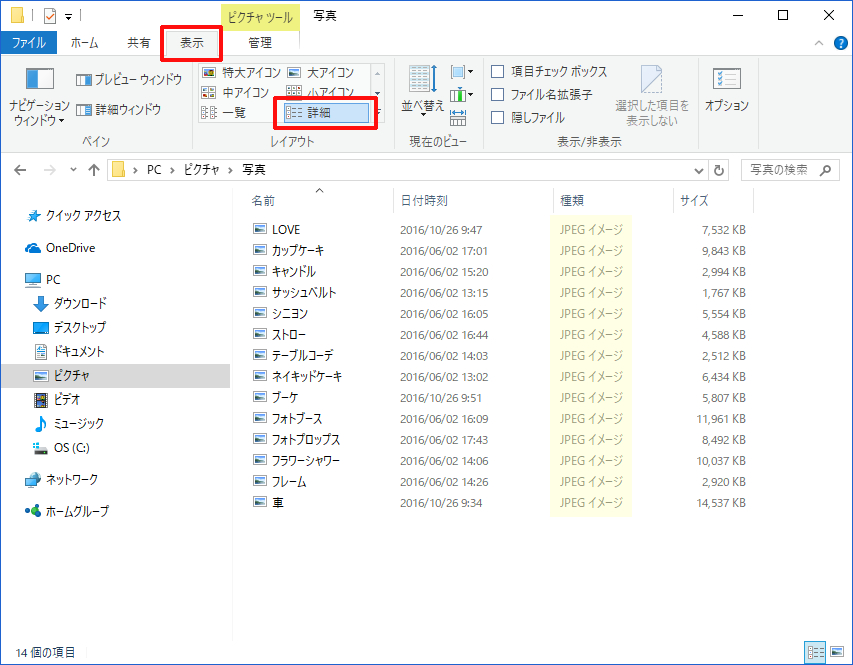Viewport: 853px width, 665px height.
Task: Toggle the Details window pane
Action: 119,110
